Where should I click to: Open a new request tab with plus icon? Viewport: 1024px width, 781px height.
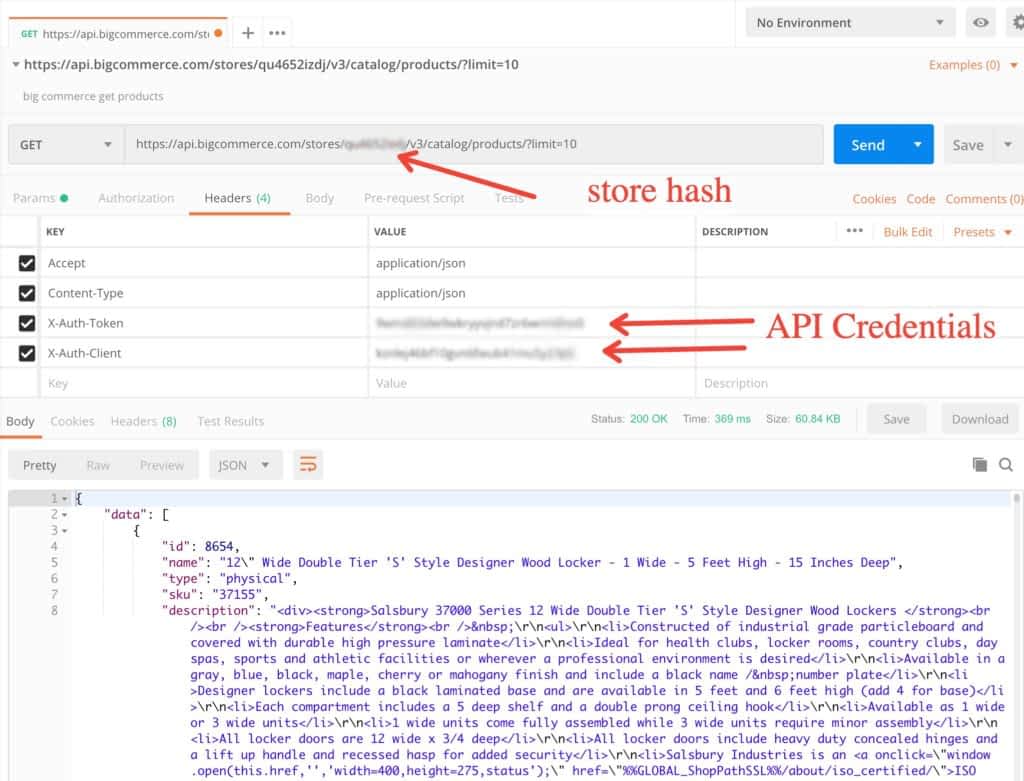click(x=248, y=33)
